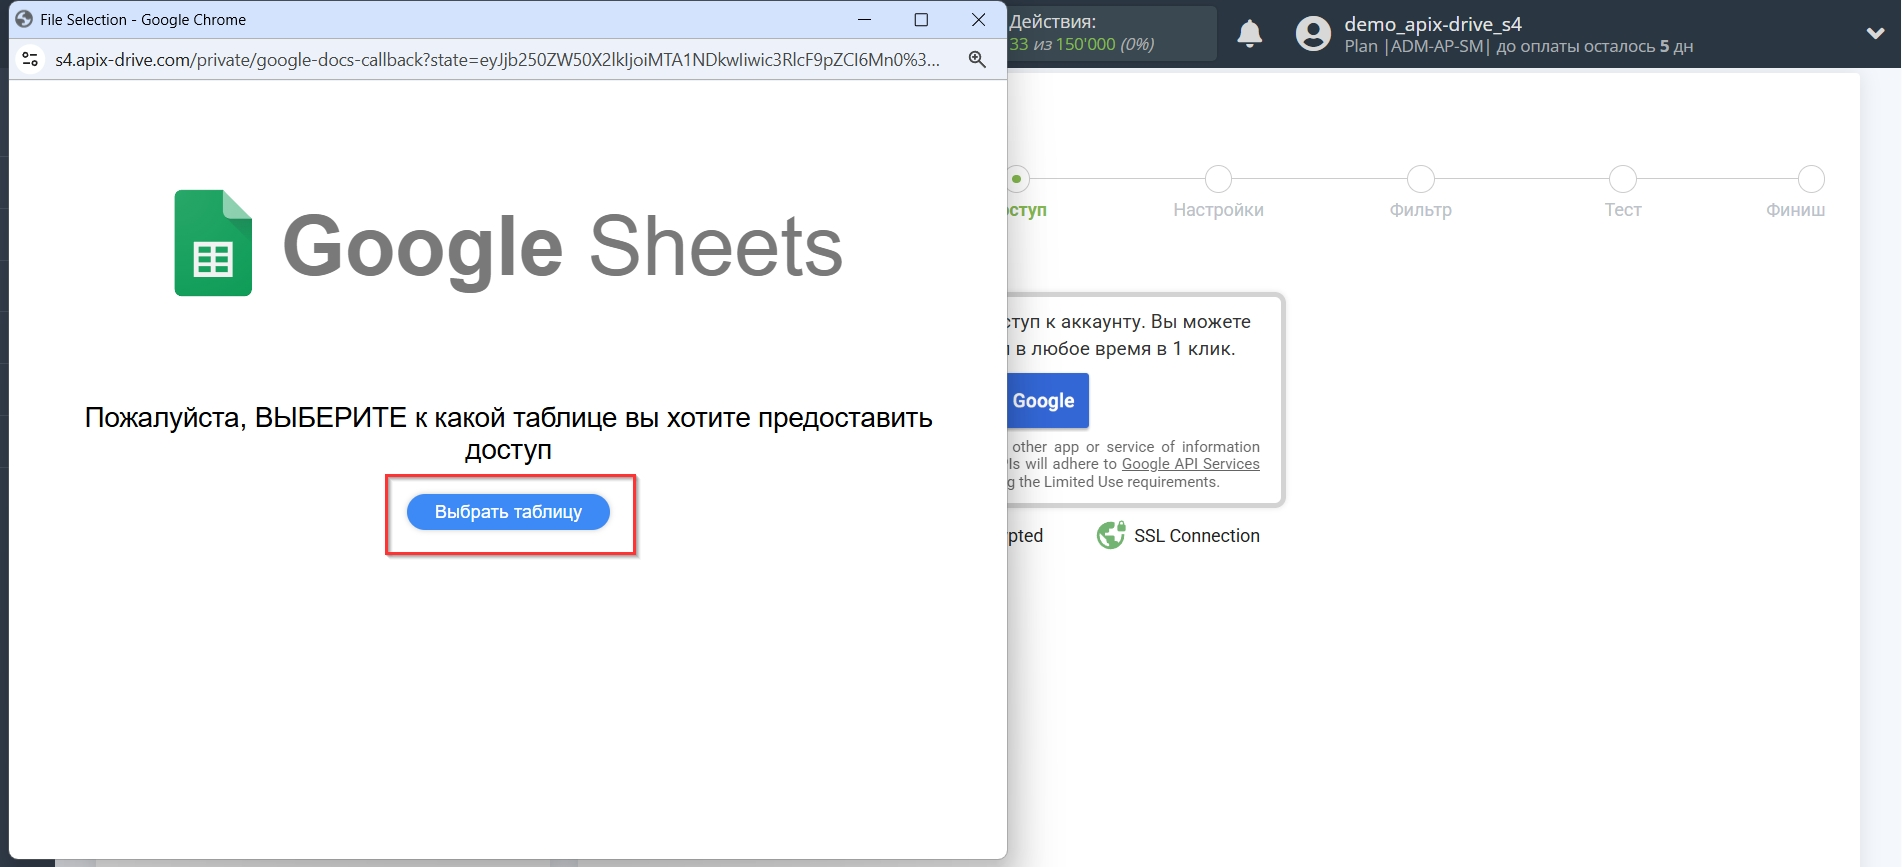The height and width of the screenshot is (867, 1902).
Task: Go to the Тест step
Action: coord(1622,179)
